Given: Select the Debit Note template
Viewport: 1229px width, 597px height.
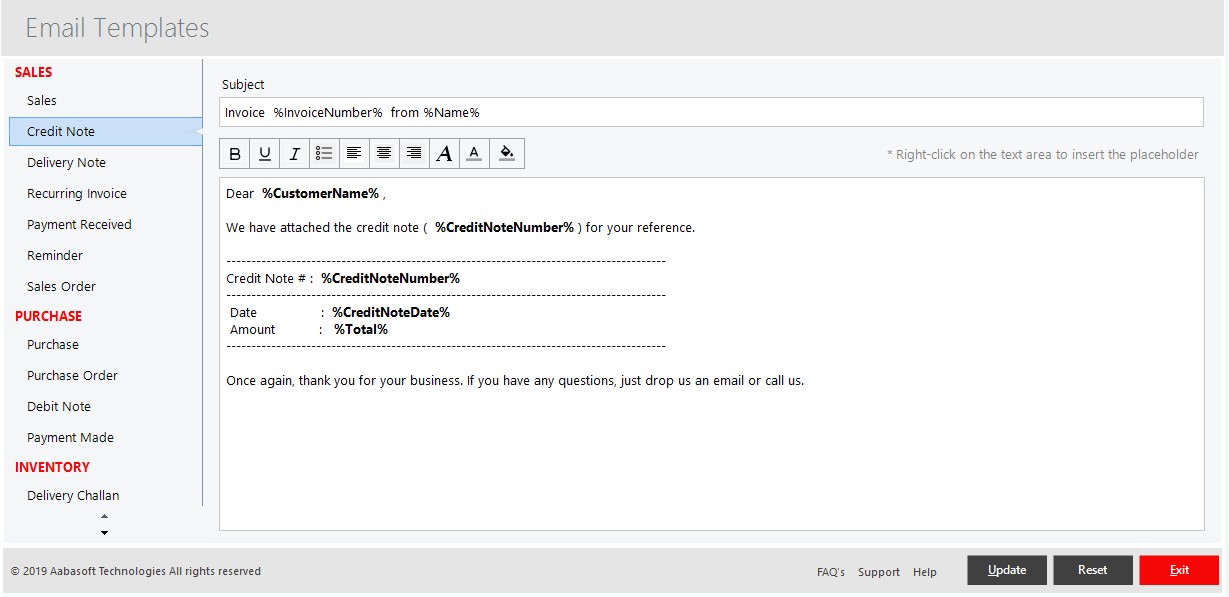Looking at the screenshot, I should pyautogui.click(x=58, y=406).
